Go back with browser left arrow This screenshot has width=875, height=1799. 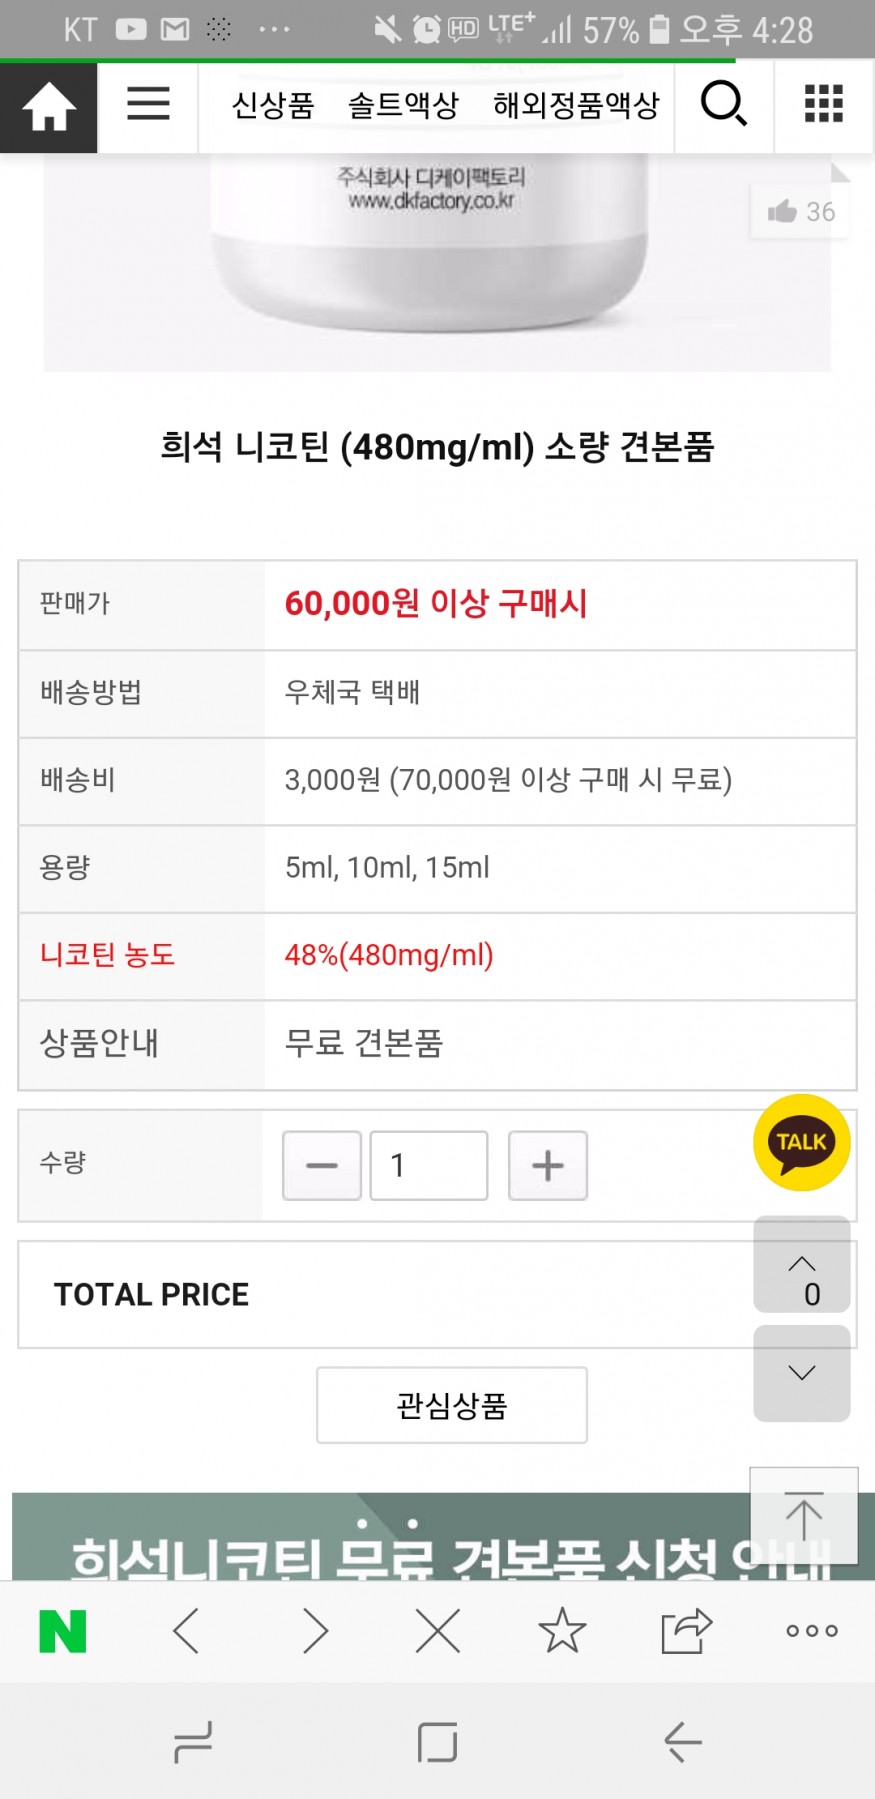pyautogui.click(x=187, y=1631)
